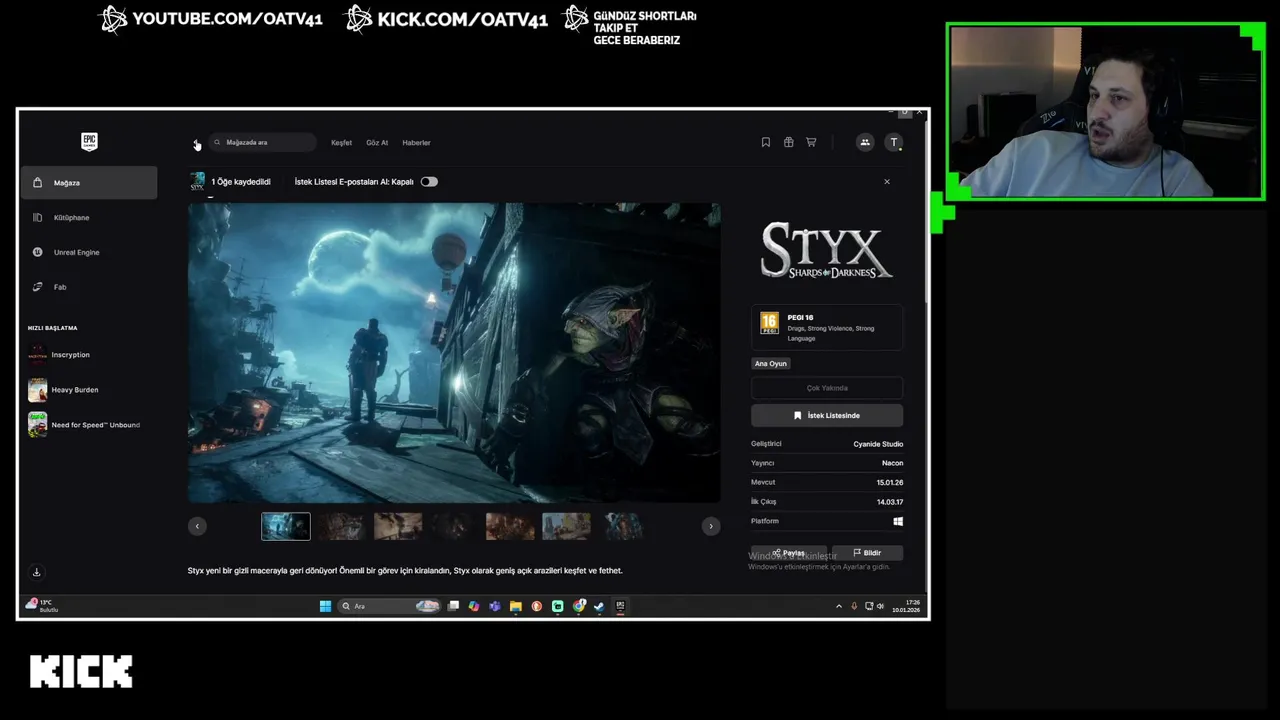The image size is (1280, 720).
Task: Open the shopping cart icon
Action: coord(811,142)
